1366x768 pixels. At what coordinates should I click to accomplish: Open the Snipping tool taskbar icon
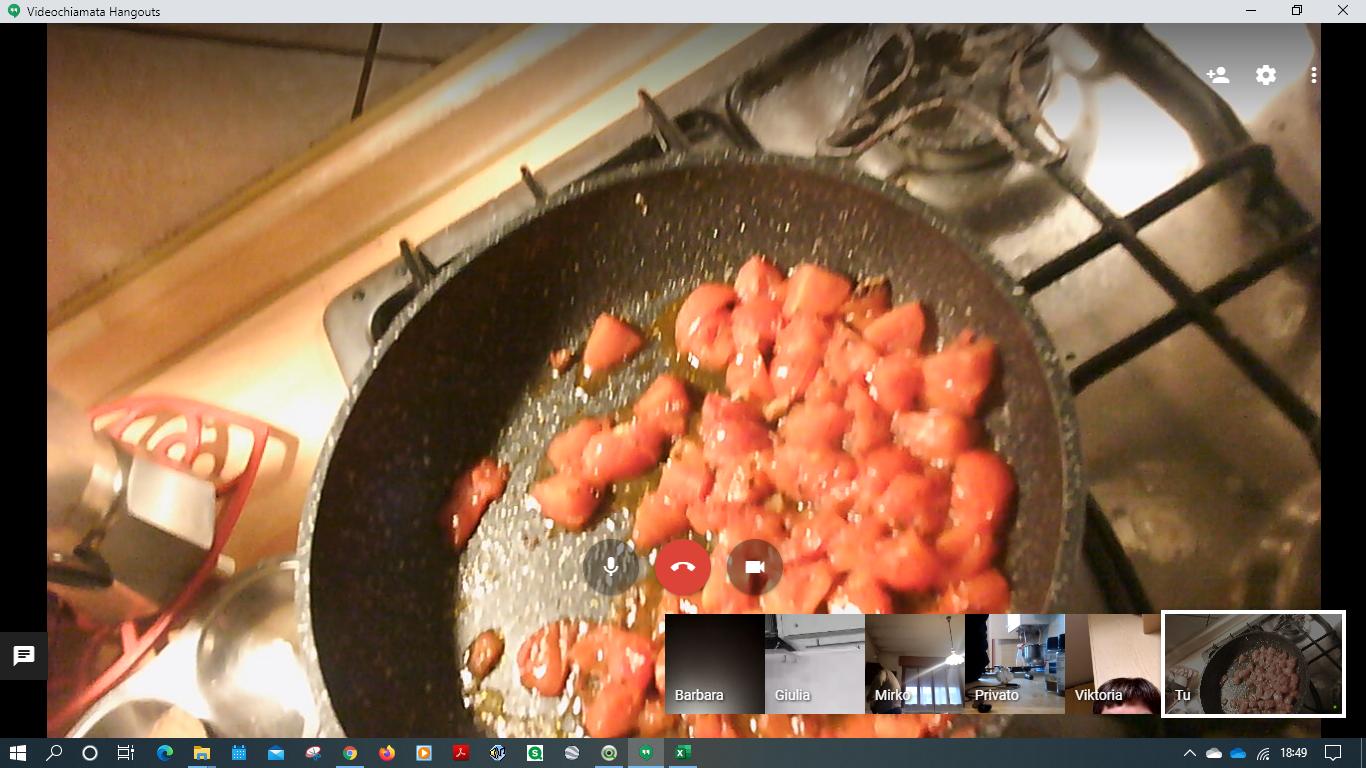[x=313, y=753]
